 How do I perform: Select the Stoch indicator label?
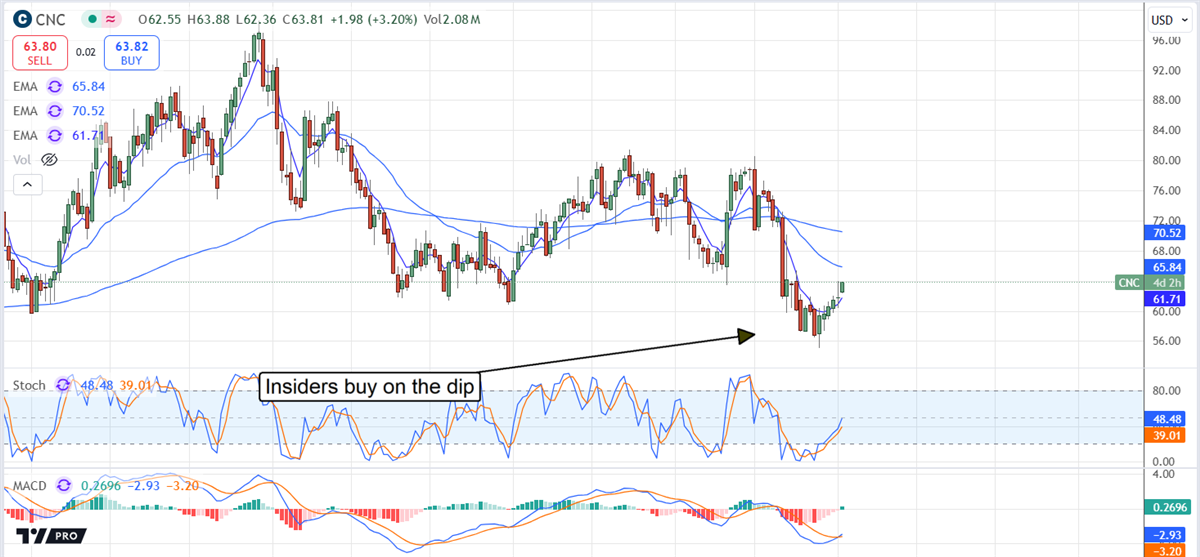click(29, 385)
